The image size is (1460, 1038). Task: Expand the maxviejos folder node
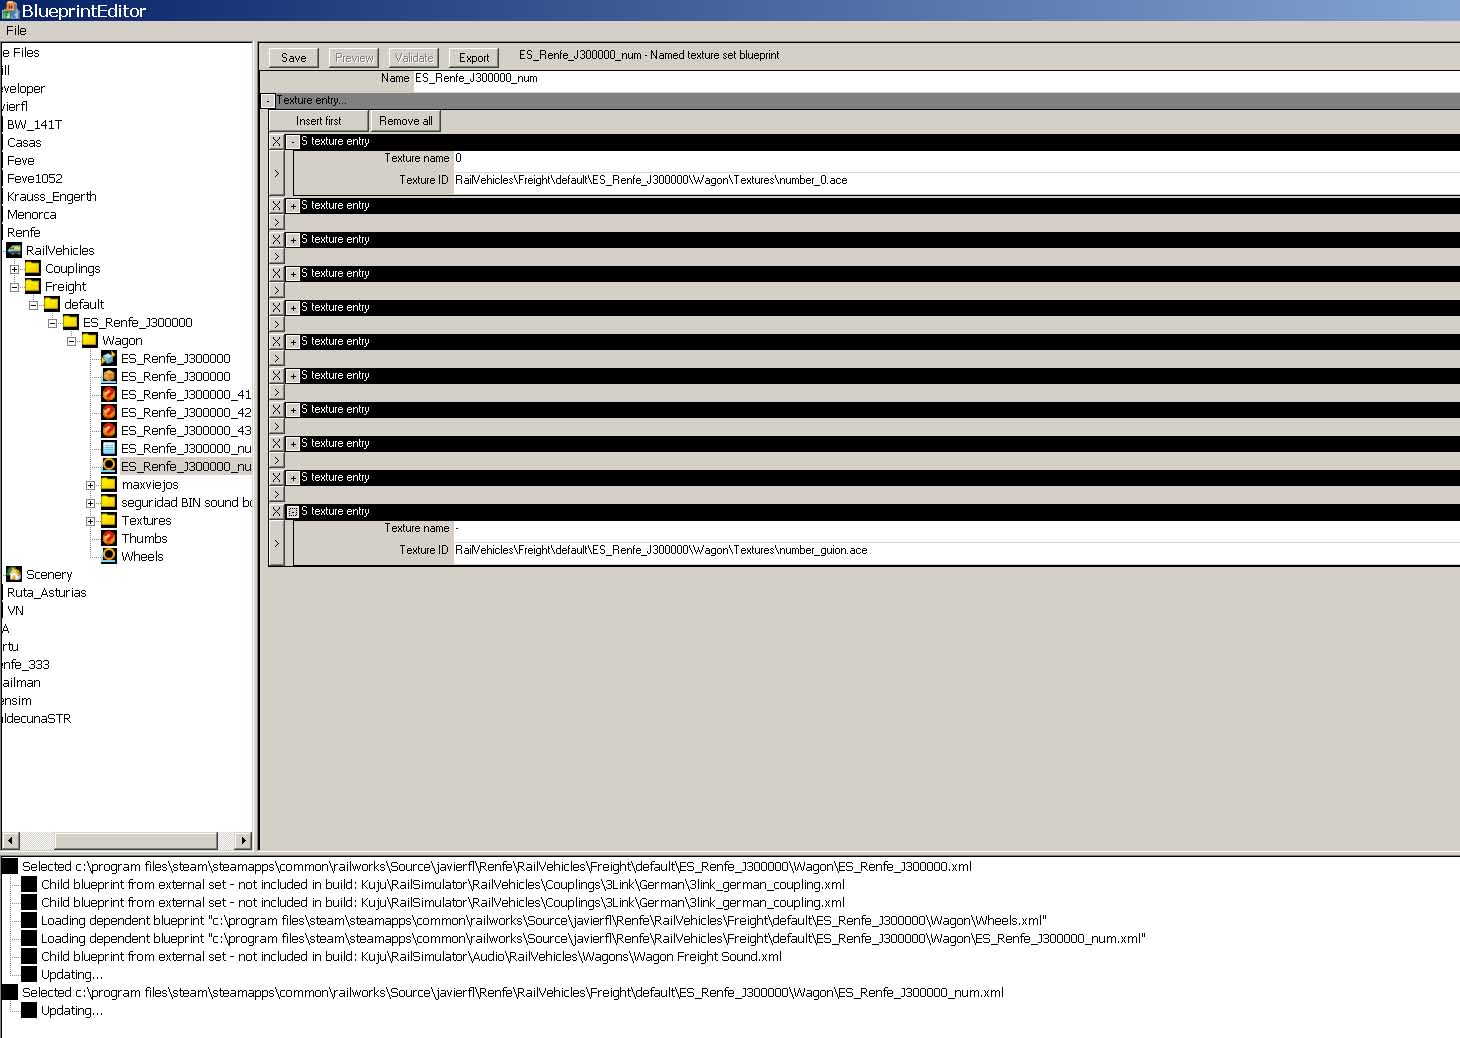point(90,485)
